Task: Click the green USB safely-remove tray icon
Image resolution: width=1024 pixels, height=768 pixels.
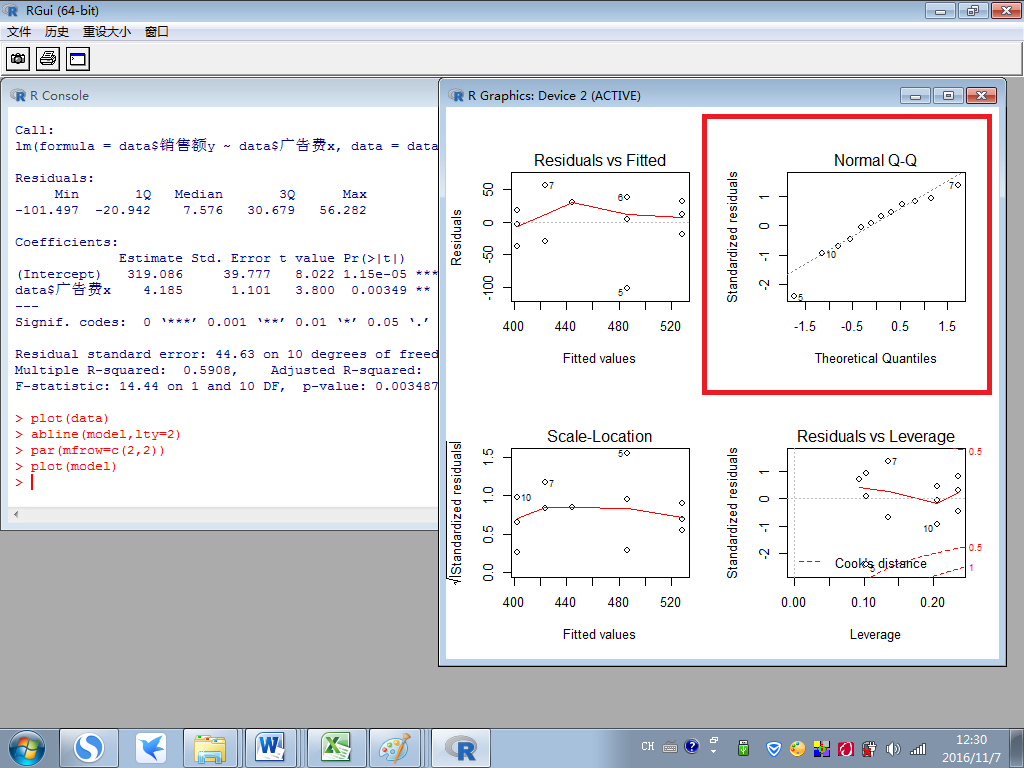Action: [743, 748]
